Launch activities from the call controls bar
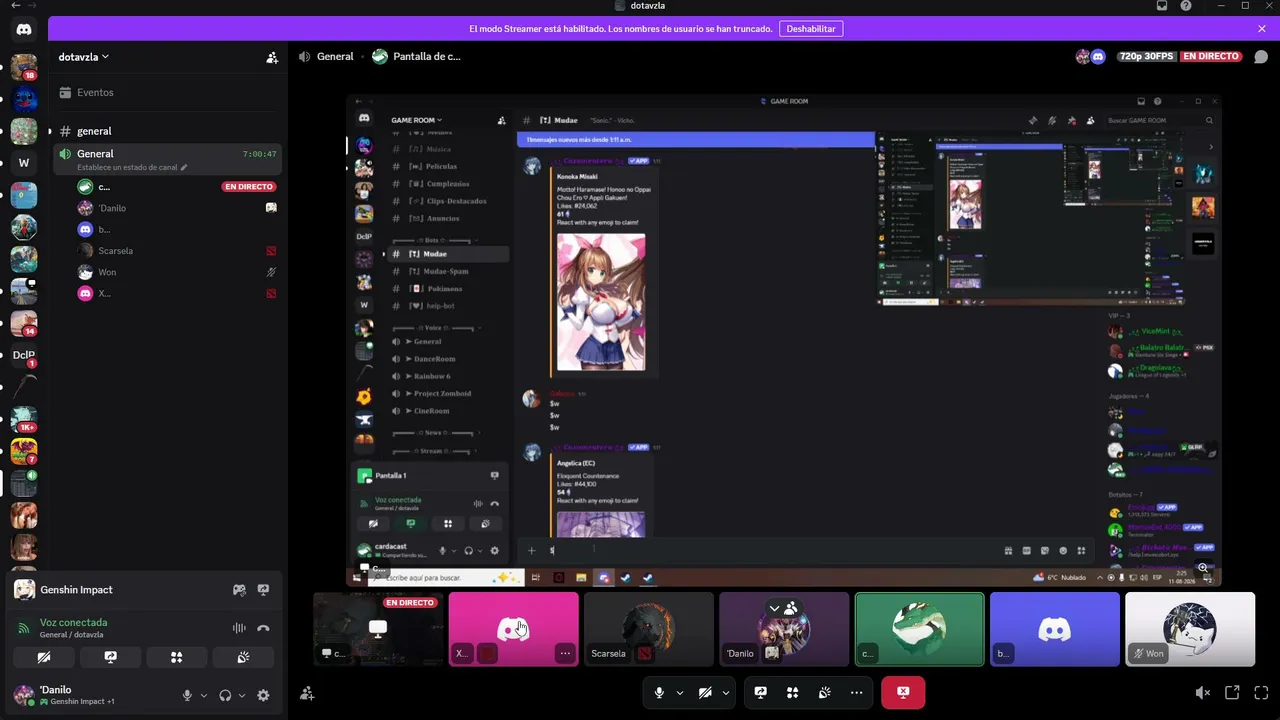Viewport: 1280px width, 720px height. coord(793,692)
